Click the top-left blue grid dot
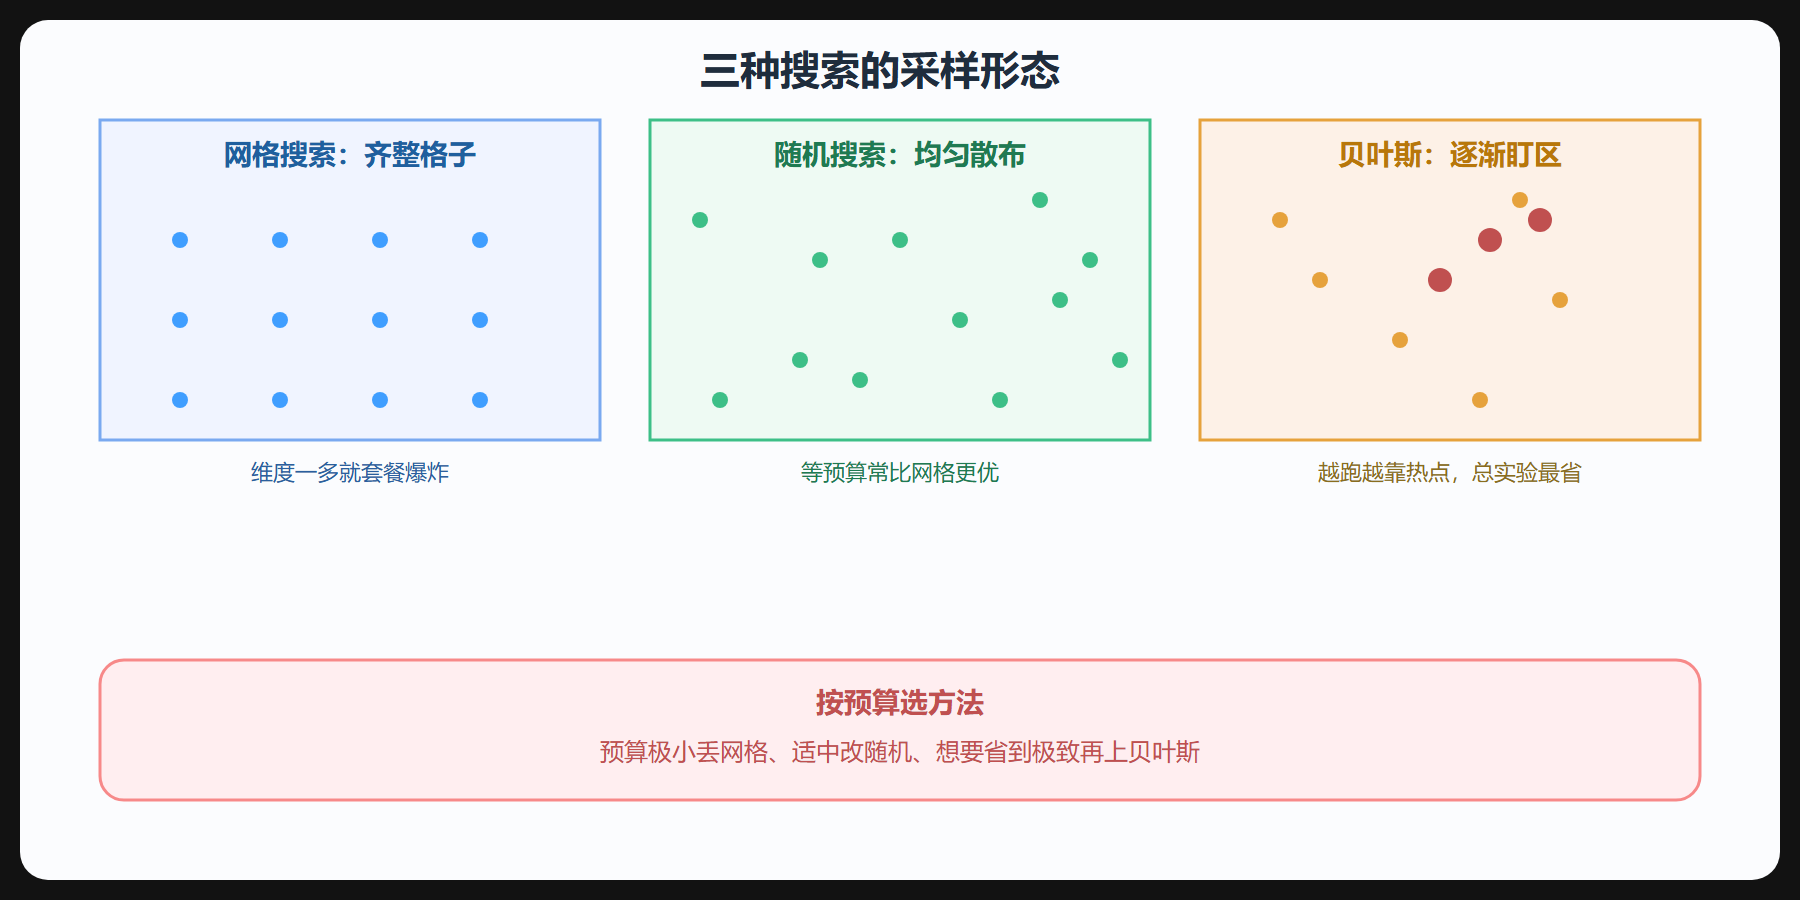The image size is (1800, 900). coord(180,240)
